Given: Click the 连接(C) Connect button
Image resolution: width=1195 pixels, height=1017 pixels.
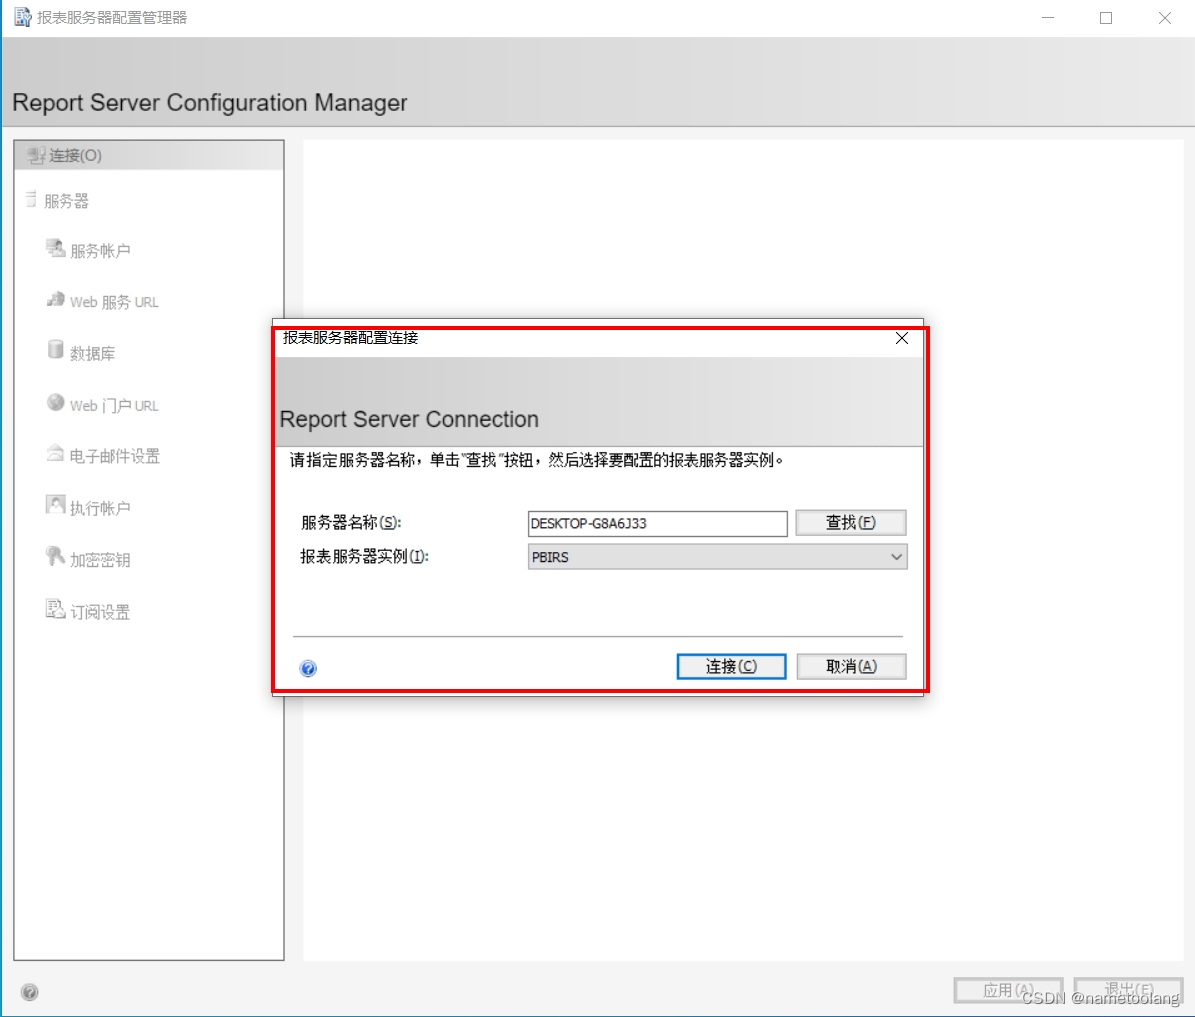Looking at the screenshot, I should tap(731, 666).
